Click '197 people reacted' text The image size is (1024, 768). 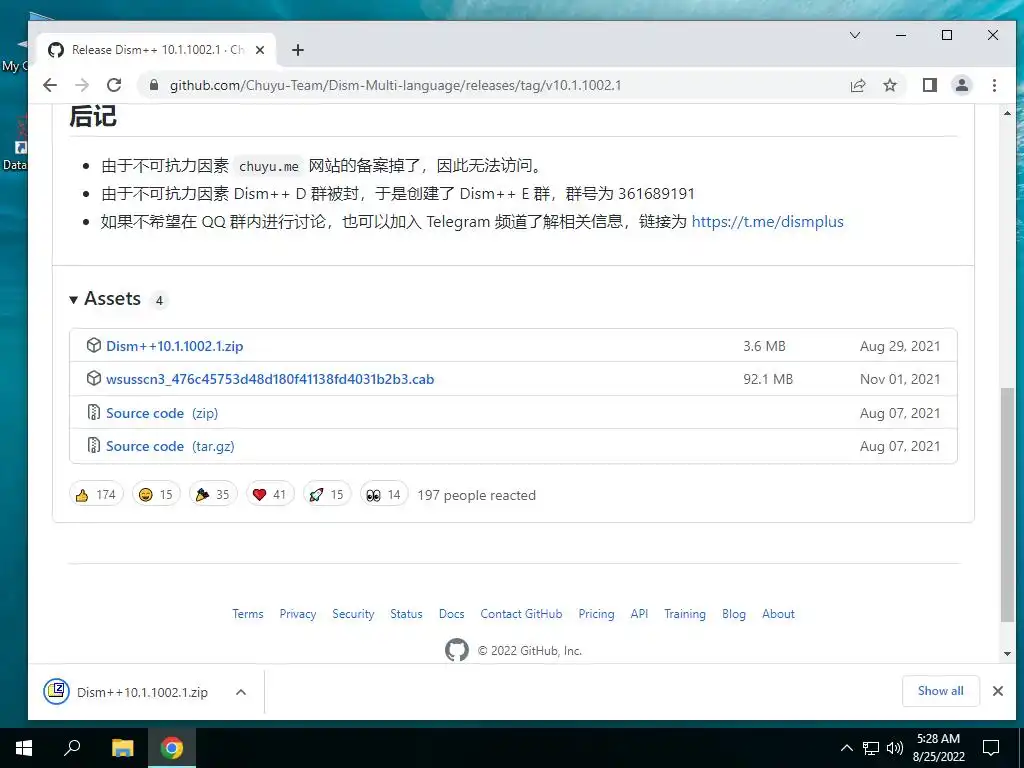coord(477,495)
